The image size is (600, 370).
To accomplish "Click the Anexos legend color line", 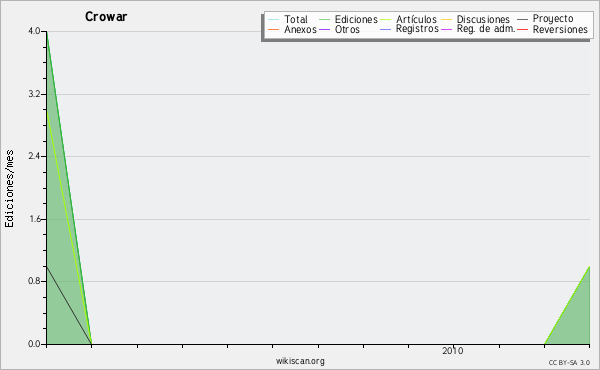I will click(274, 29).
